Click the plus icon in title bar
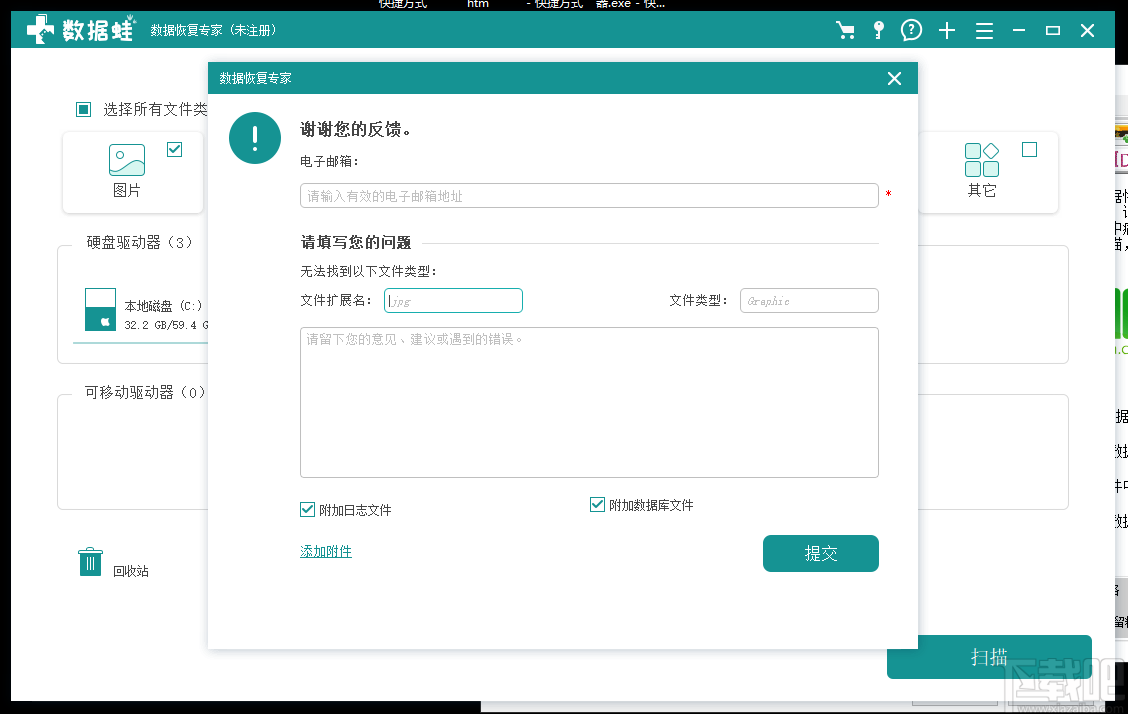This screenshot has width=1128, height=714. click(947, 31)
